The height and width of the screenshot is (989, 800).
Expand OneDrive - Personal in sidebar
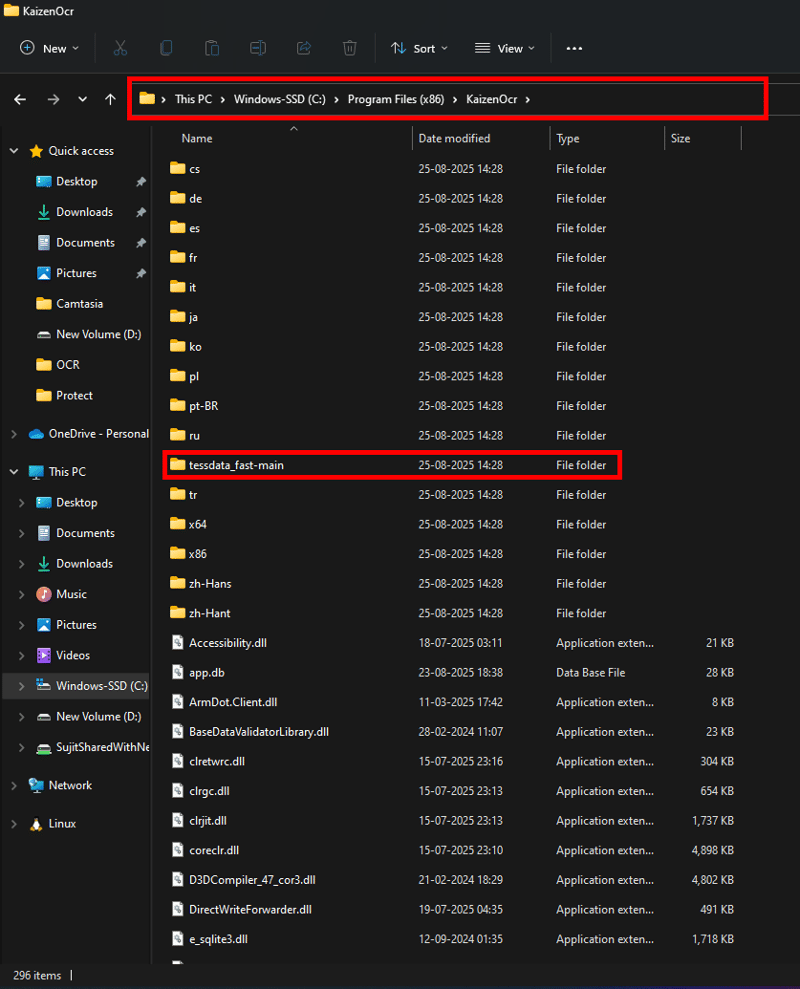(x=14, y=434)
